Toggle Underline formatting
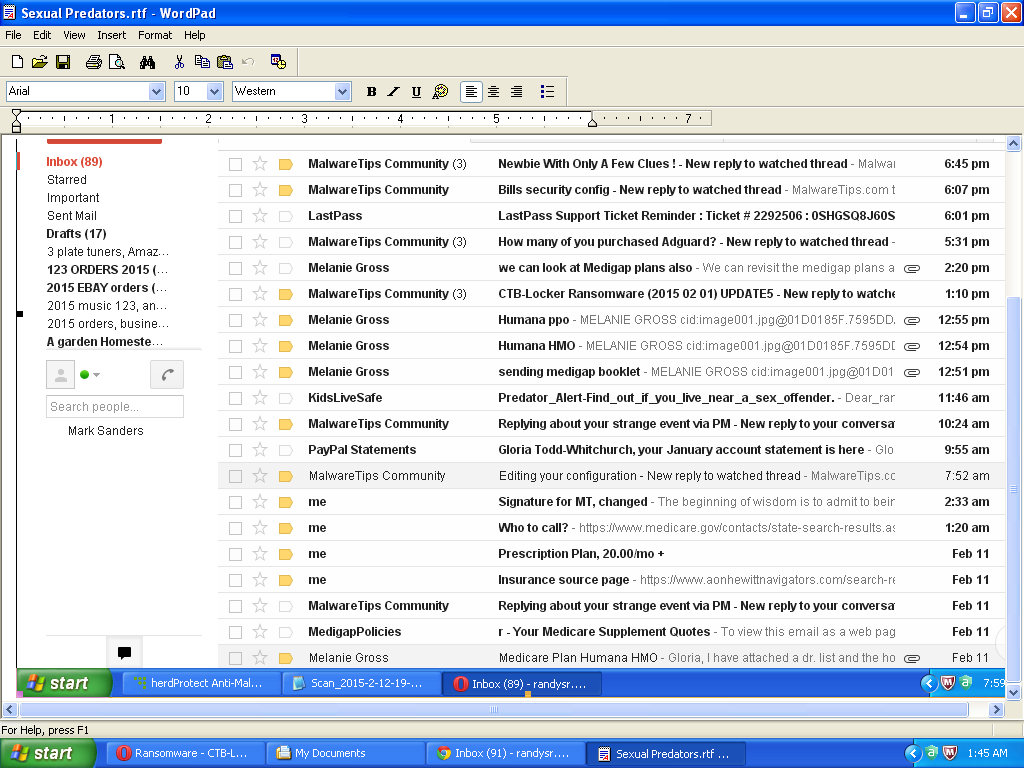The width and height of the screenshot is (1024, 768). (x=416, y=92)
